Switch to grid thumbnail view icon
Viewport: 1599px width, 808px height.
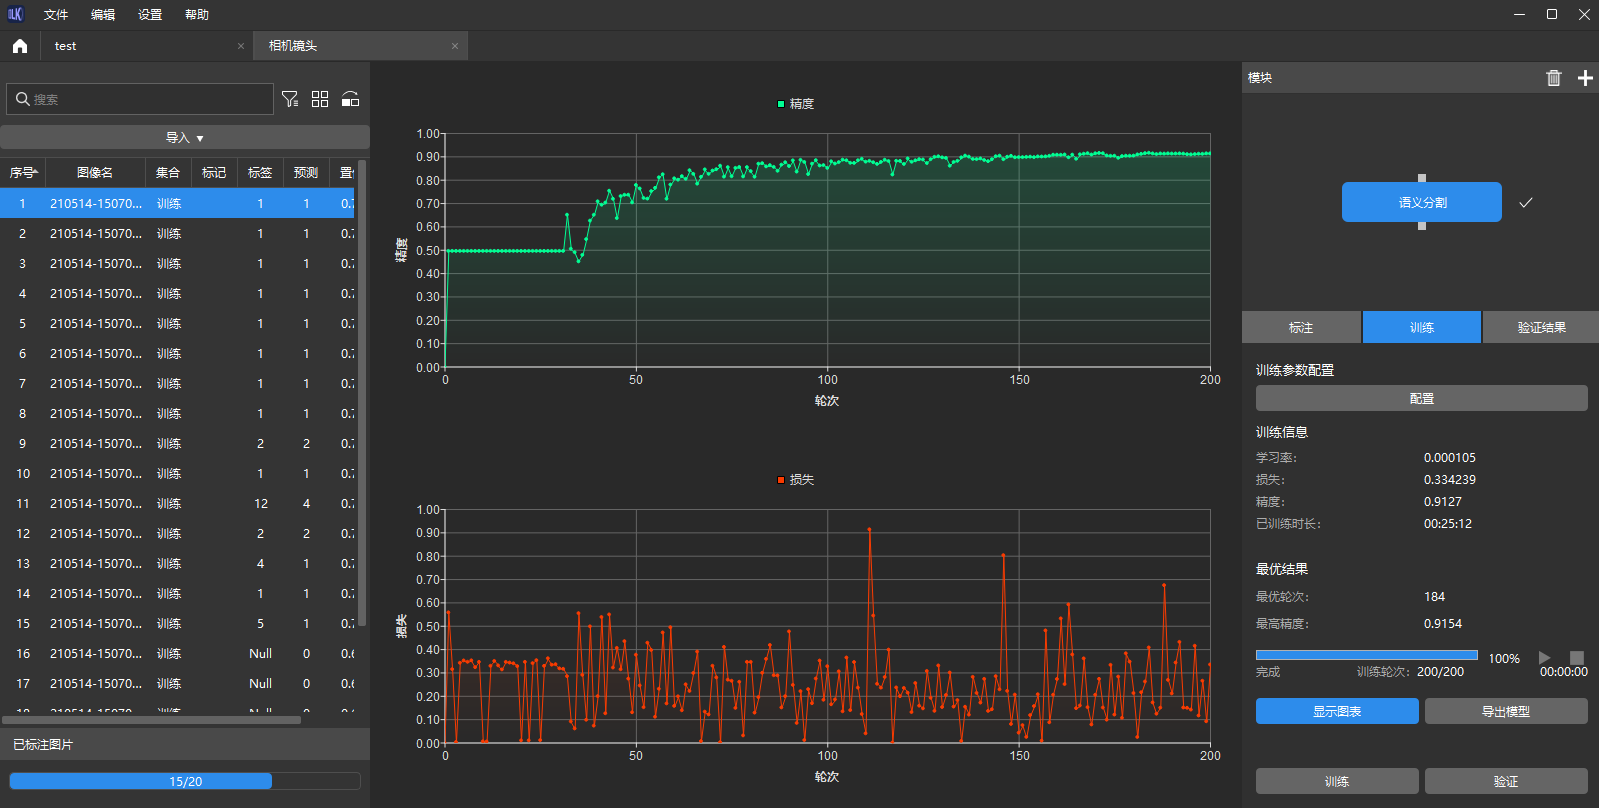coord(320,99)
